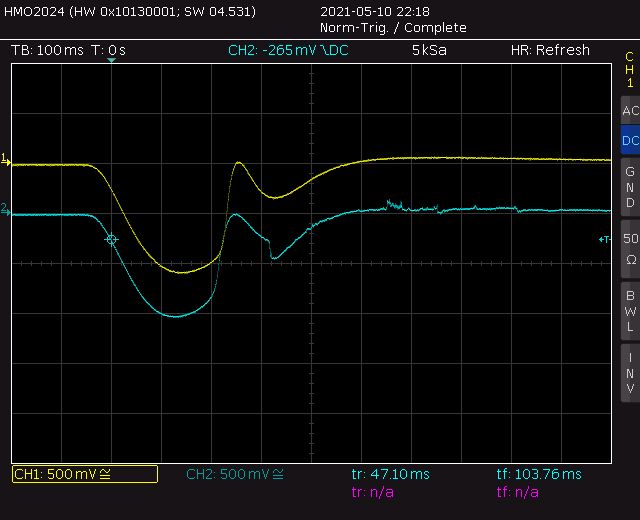Click the 5 kSa sample rate readout

tap(429, 50)
